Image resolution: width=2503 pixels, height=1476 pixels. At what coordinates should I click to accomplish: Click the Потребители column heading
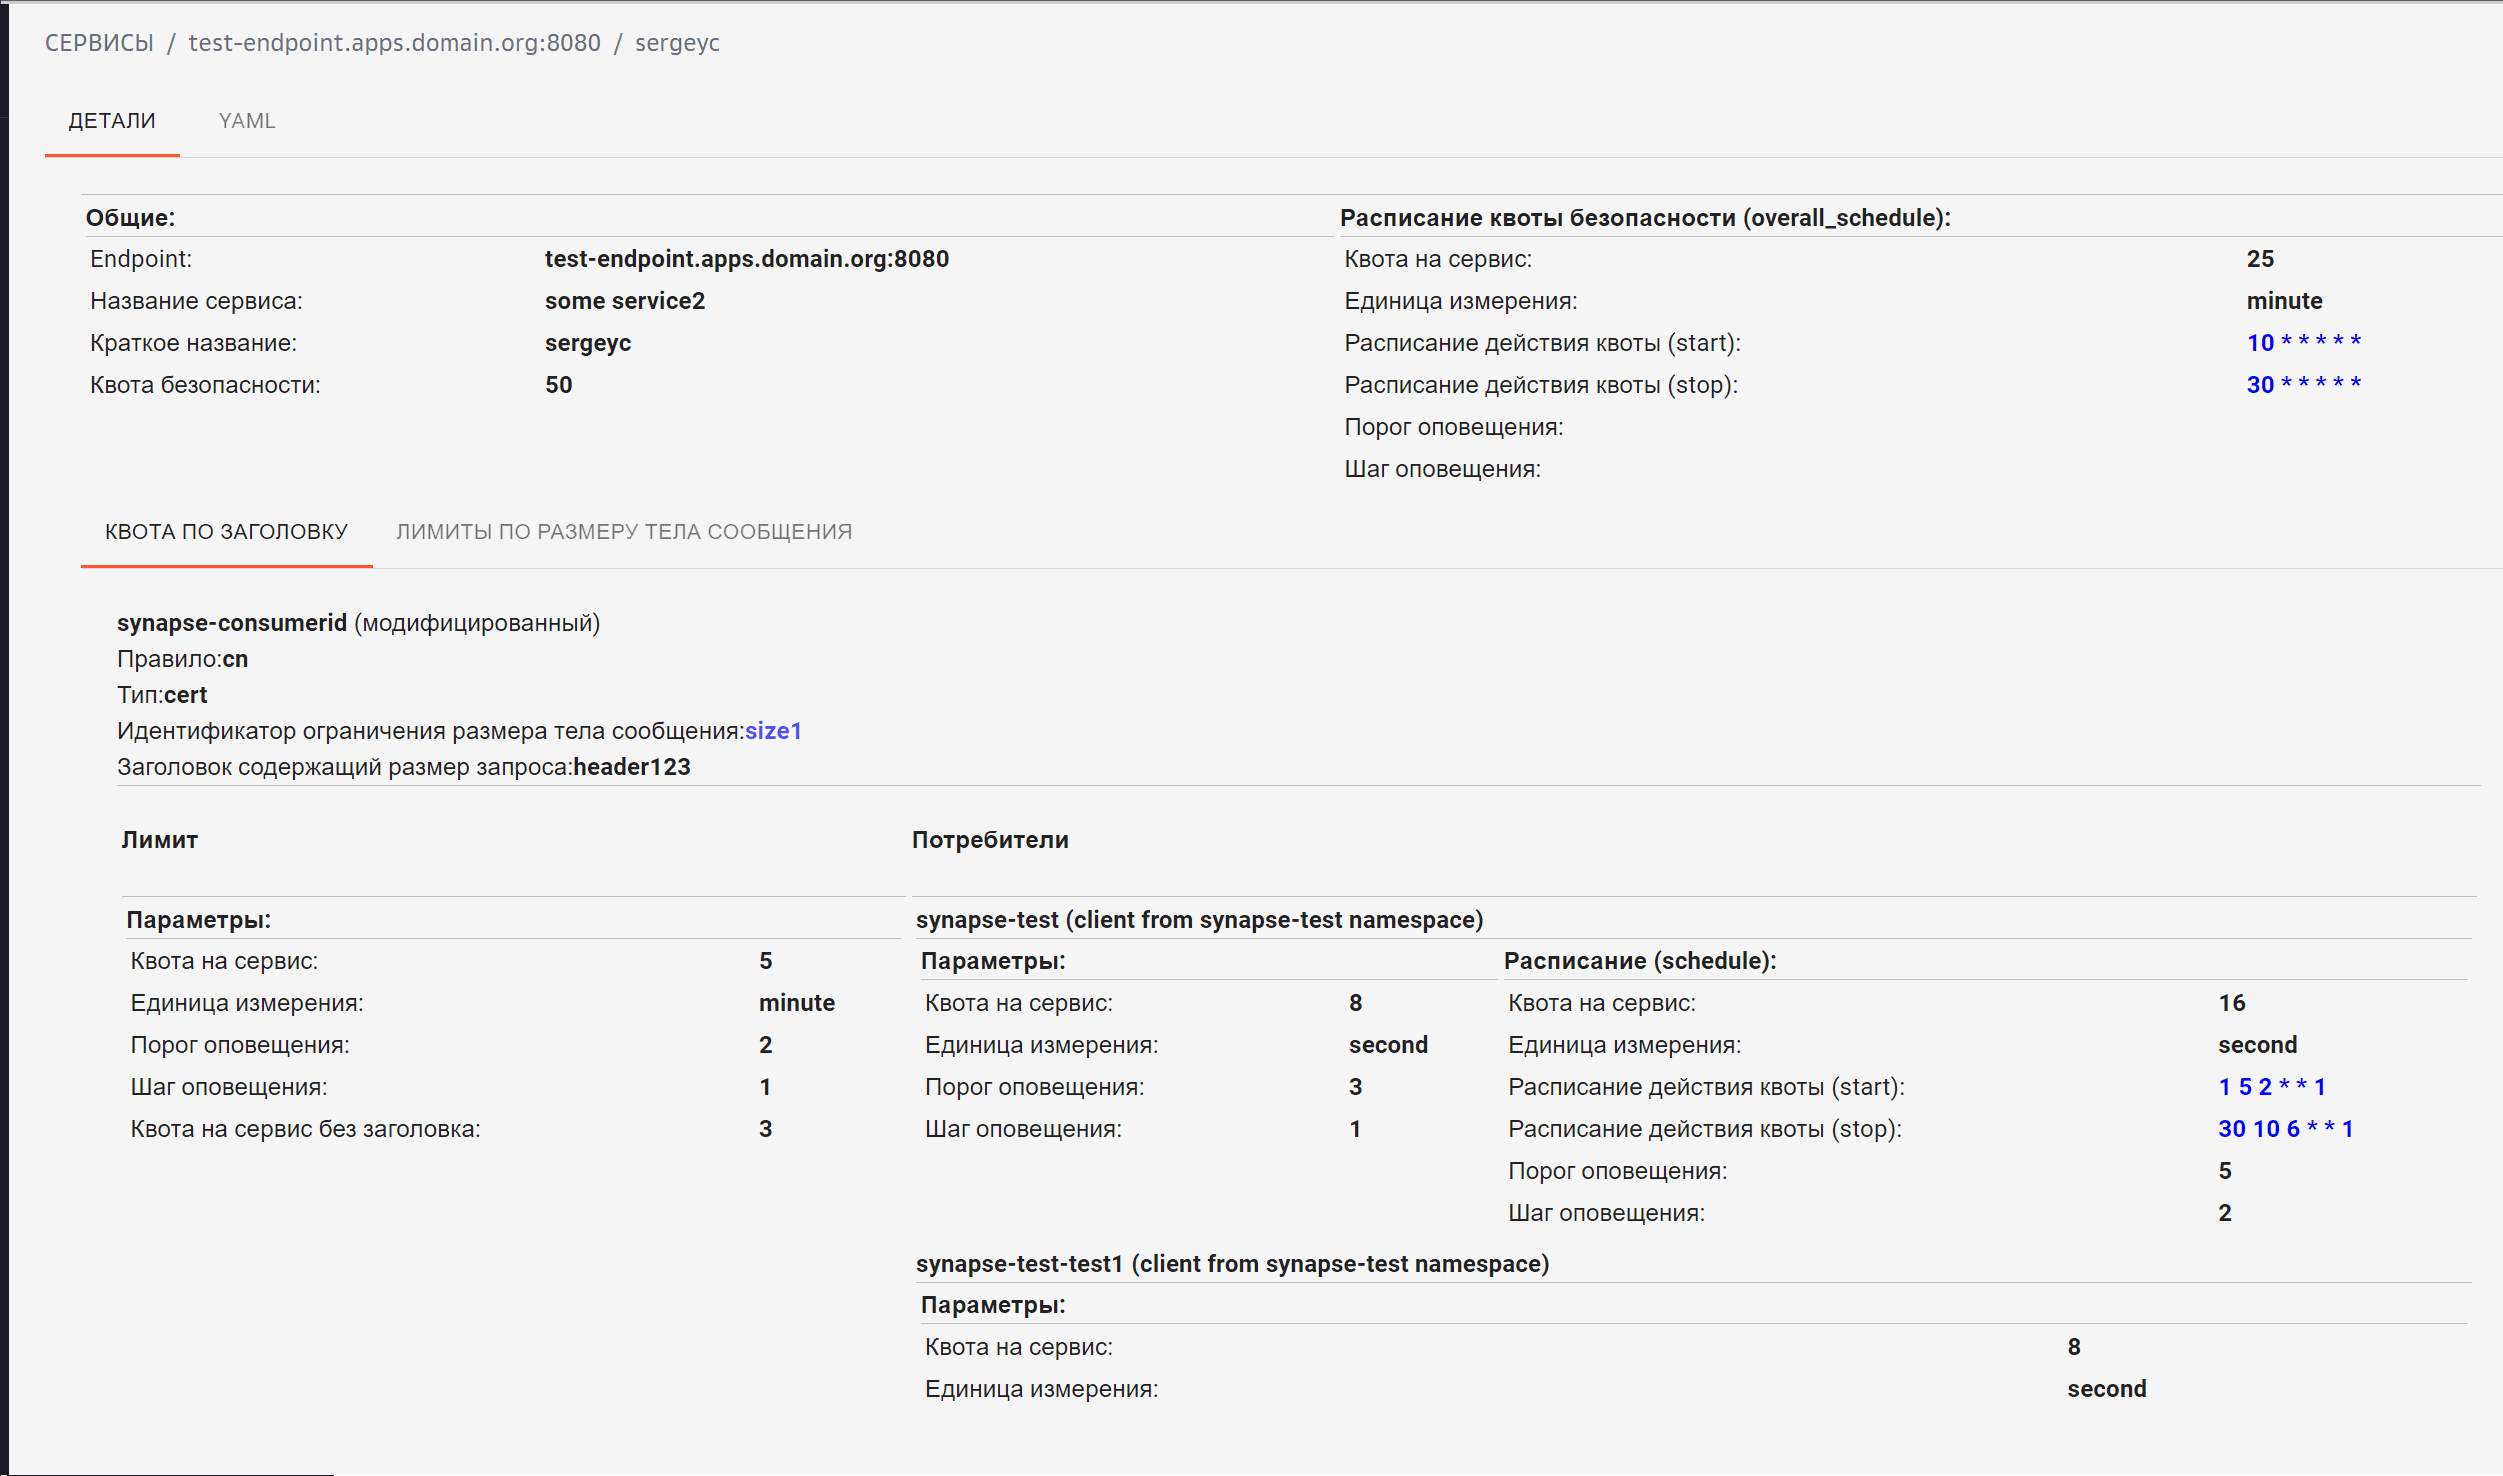pos(989,840)
